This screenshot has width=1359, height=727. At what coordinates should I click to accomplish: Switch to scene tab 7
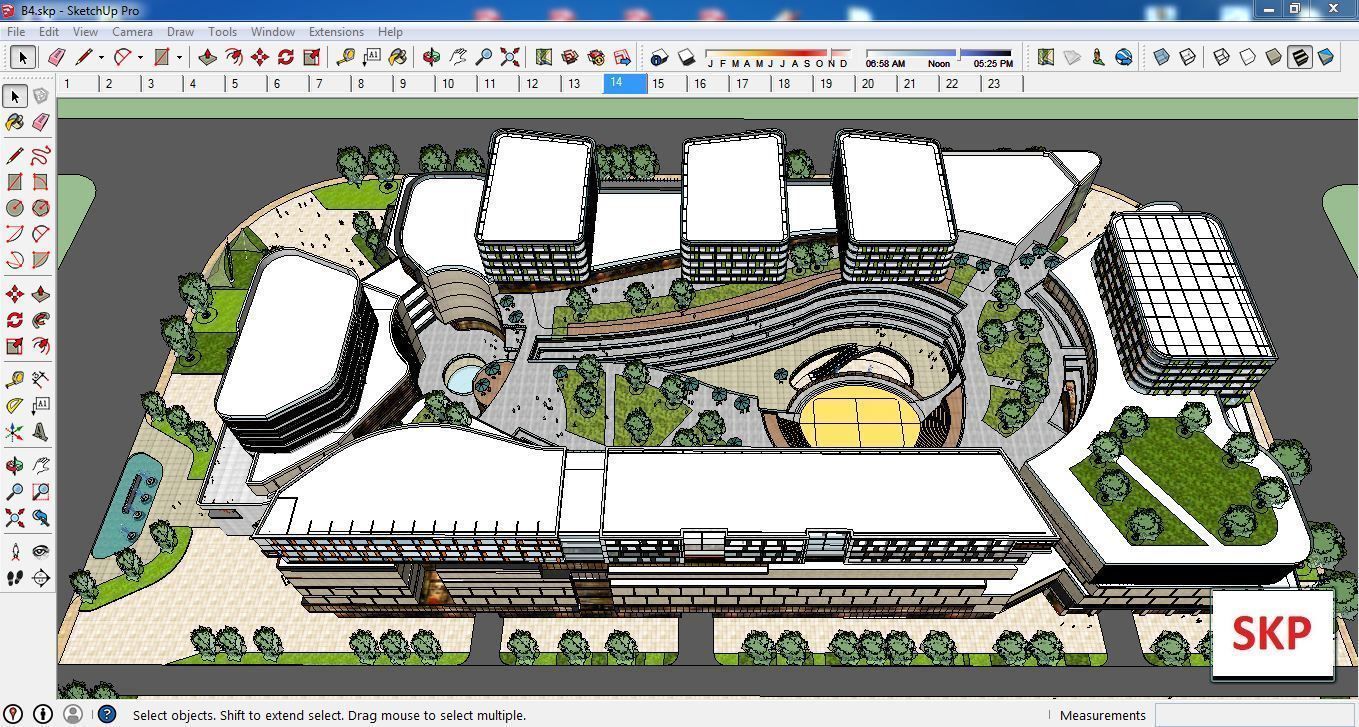click(x=329, y=84)
